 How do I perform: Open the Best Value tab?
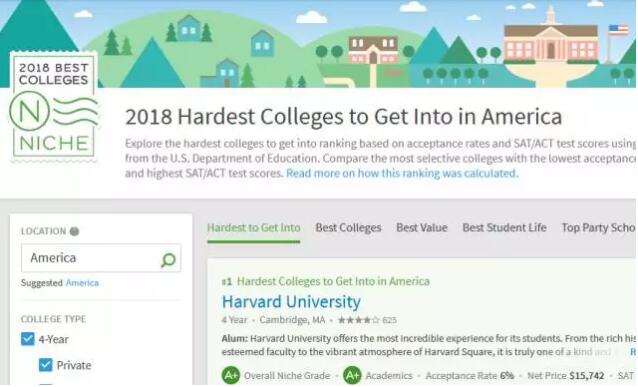[422, 228]
